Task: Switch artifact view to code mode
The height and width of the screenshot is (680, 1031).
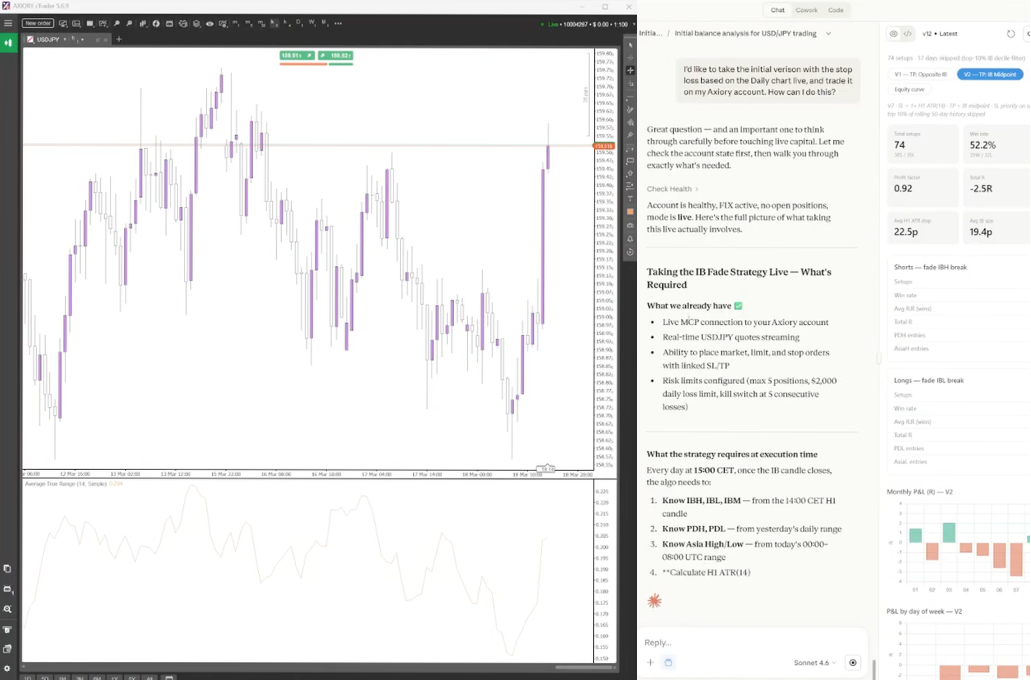Action: [x=908, y=34]
